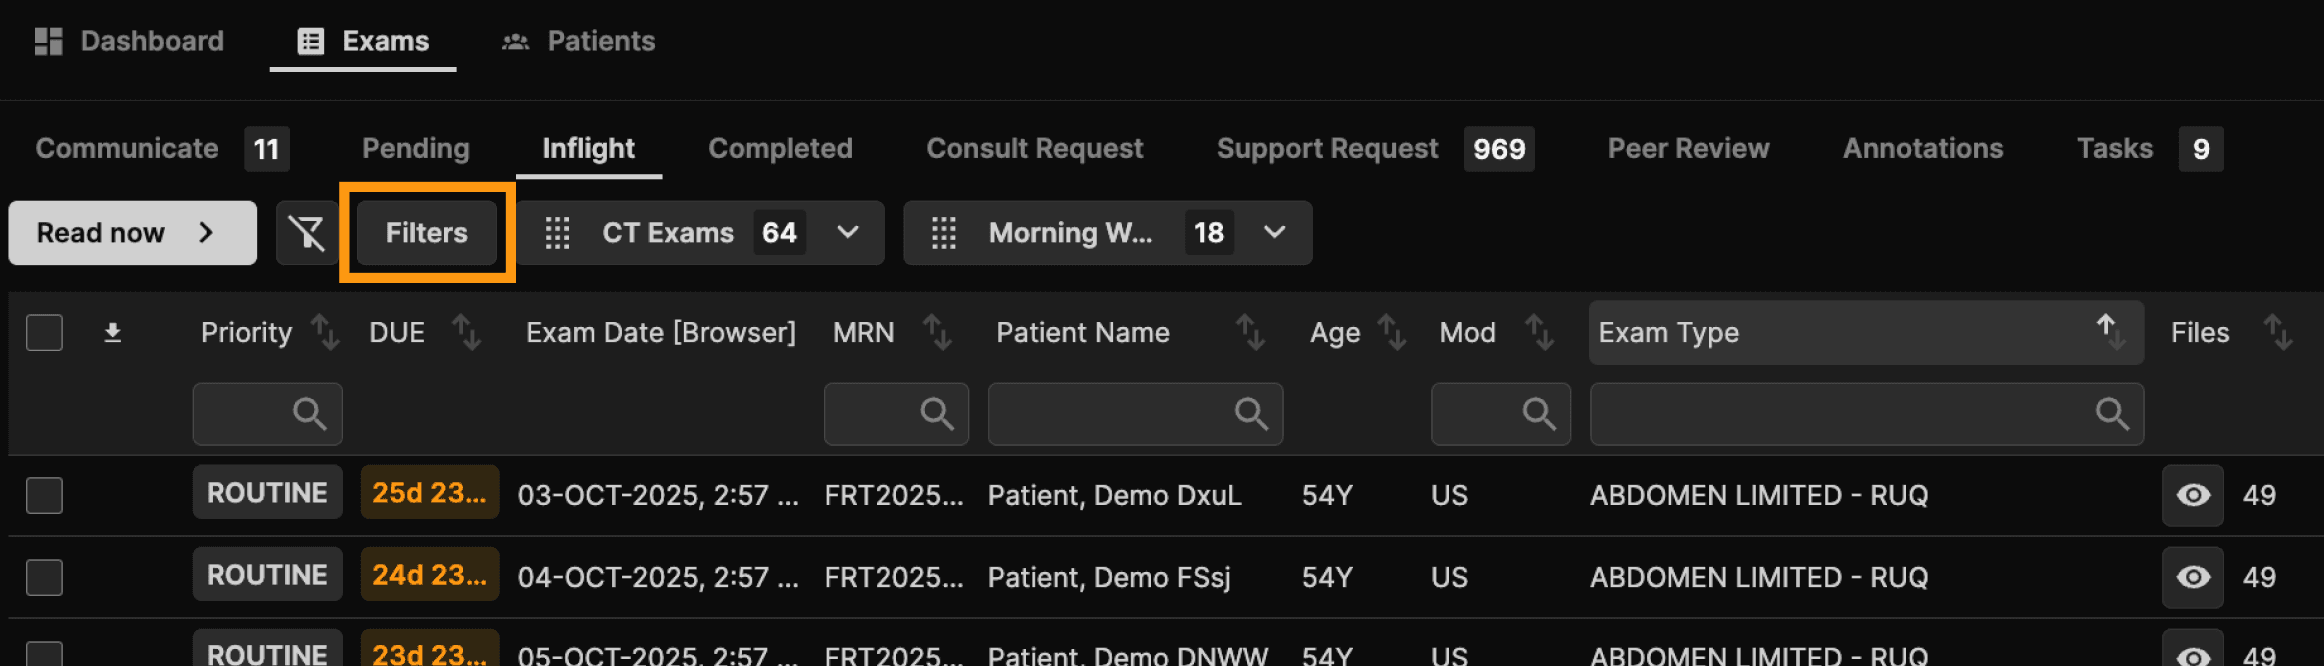The height and width of the screenshot is (666, 2324).
Task: Click the Mod search field
Action: tap(1501, 414)
